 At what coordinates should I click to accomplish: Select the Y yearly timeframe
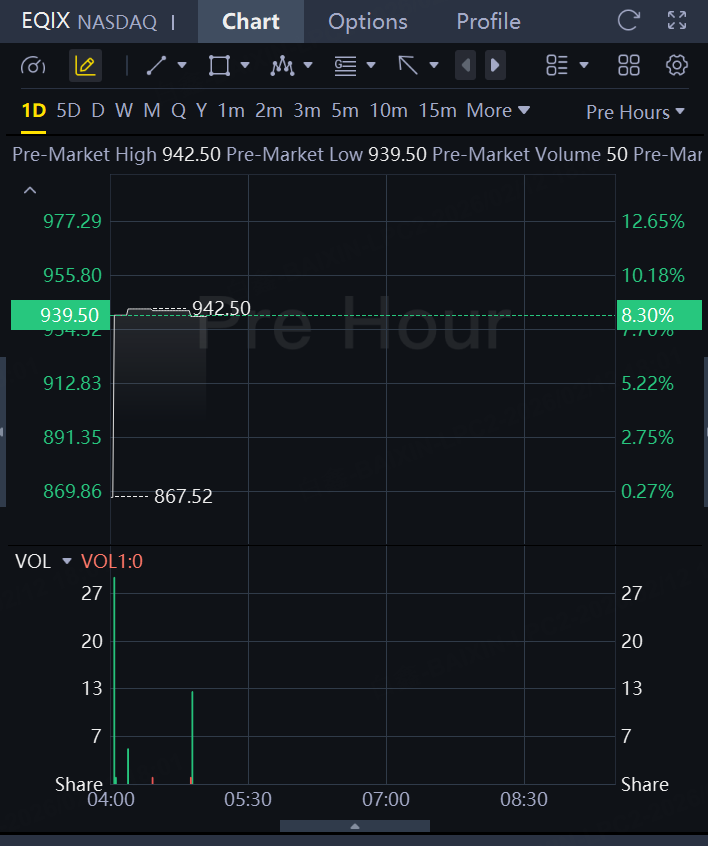pyautogui.click(x=201, y=111)
